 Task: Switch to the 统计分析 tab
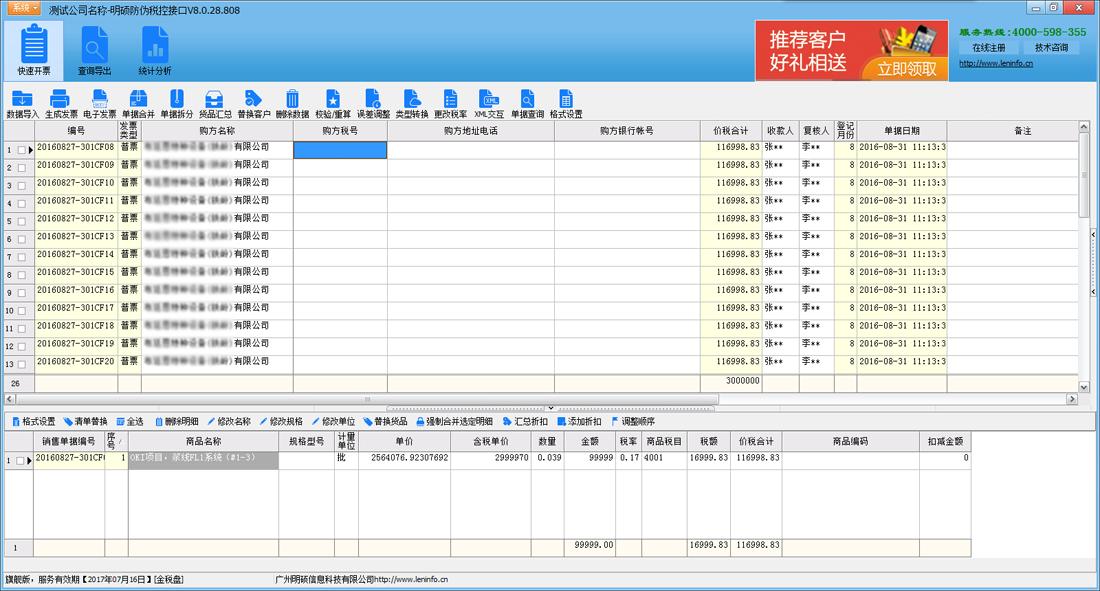(155, 51)
